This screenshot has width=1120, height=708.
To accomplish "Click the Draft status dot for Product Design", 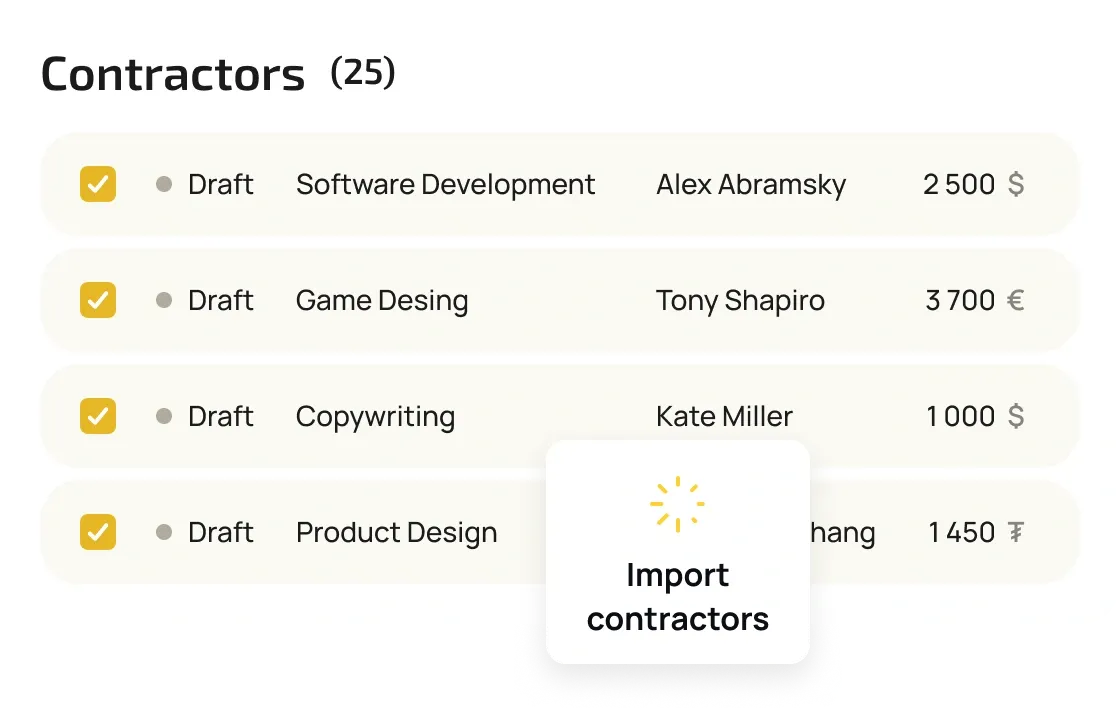I will pyautogui.click(x=164, y=532).
